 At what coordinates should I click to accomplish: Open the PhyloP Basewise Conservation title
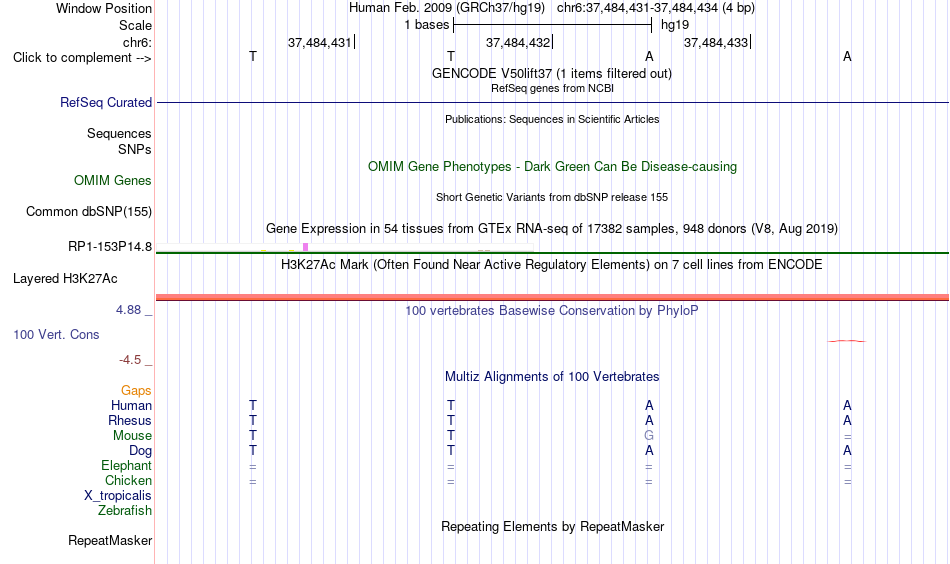552,311
